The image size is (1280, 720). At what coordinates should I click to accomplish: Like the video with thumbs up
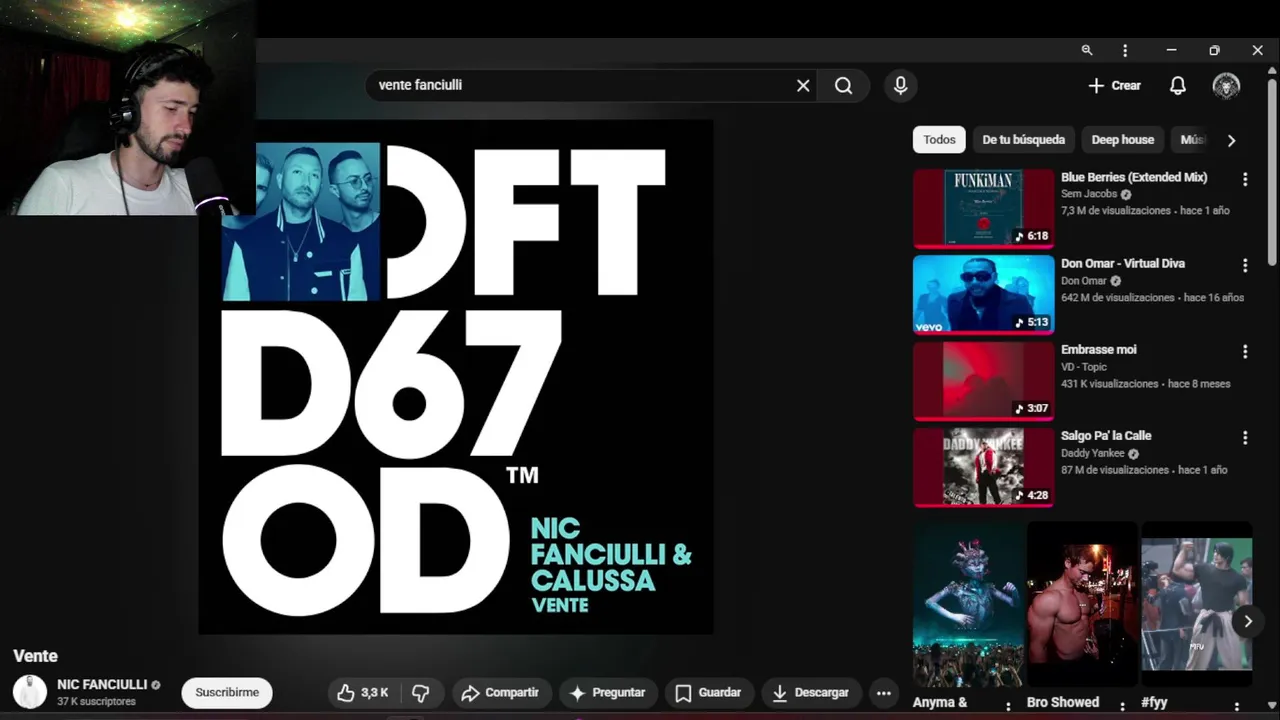[362, 692]
